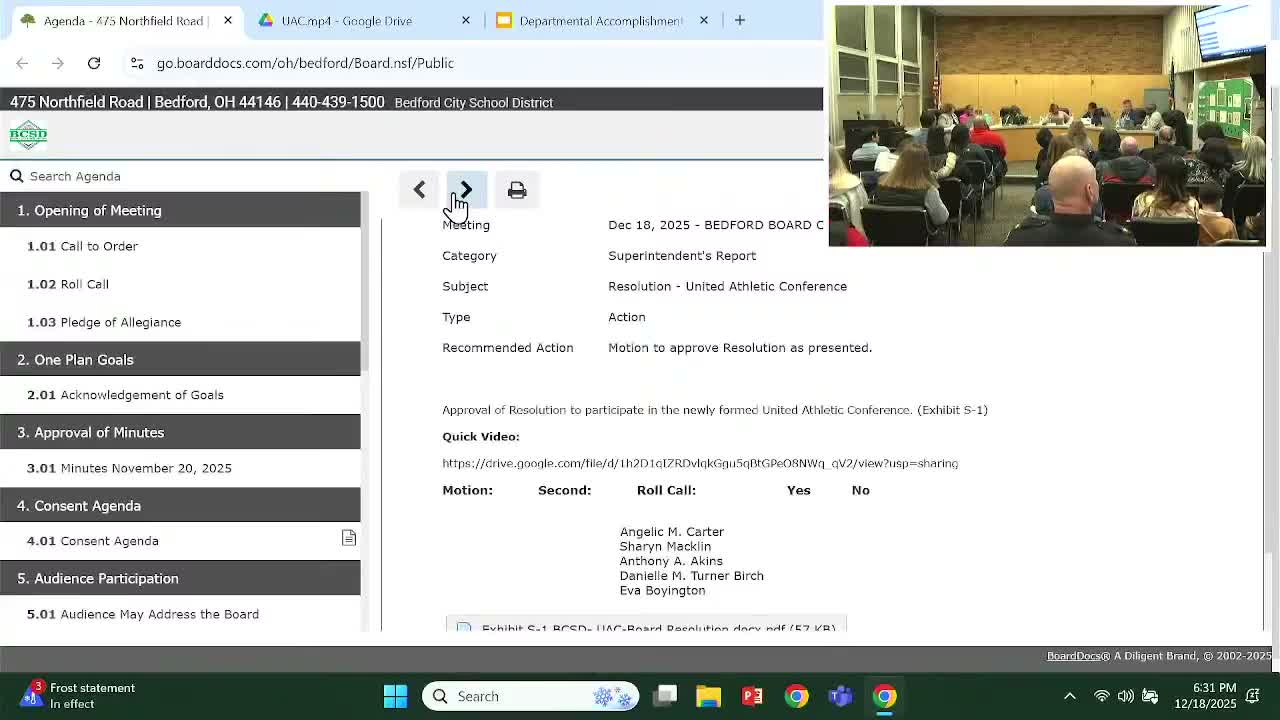Open attachment icon beside Consent Agenda
The width and height of the screenshot is (1280, 720).
tap(349, 539)
